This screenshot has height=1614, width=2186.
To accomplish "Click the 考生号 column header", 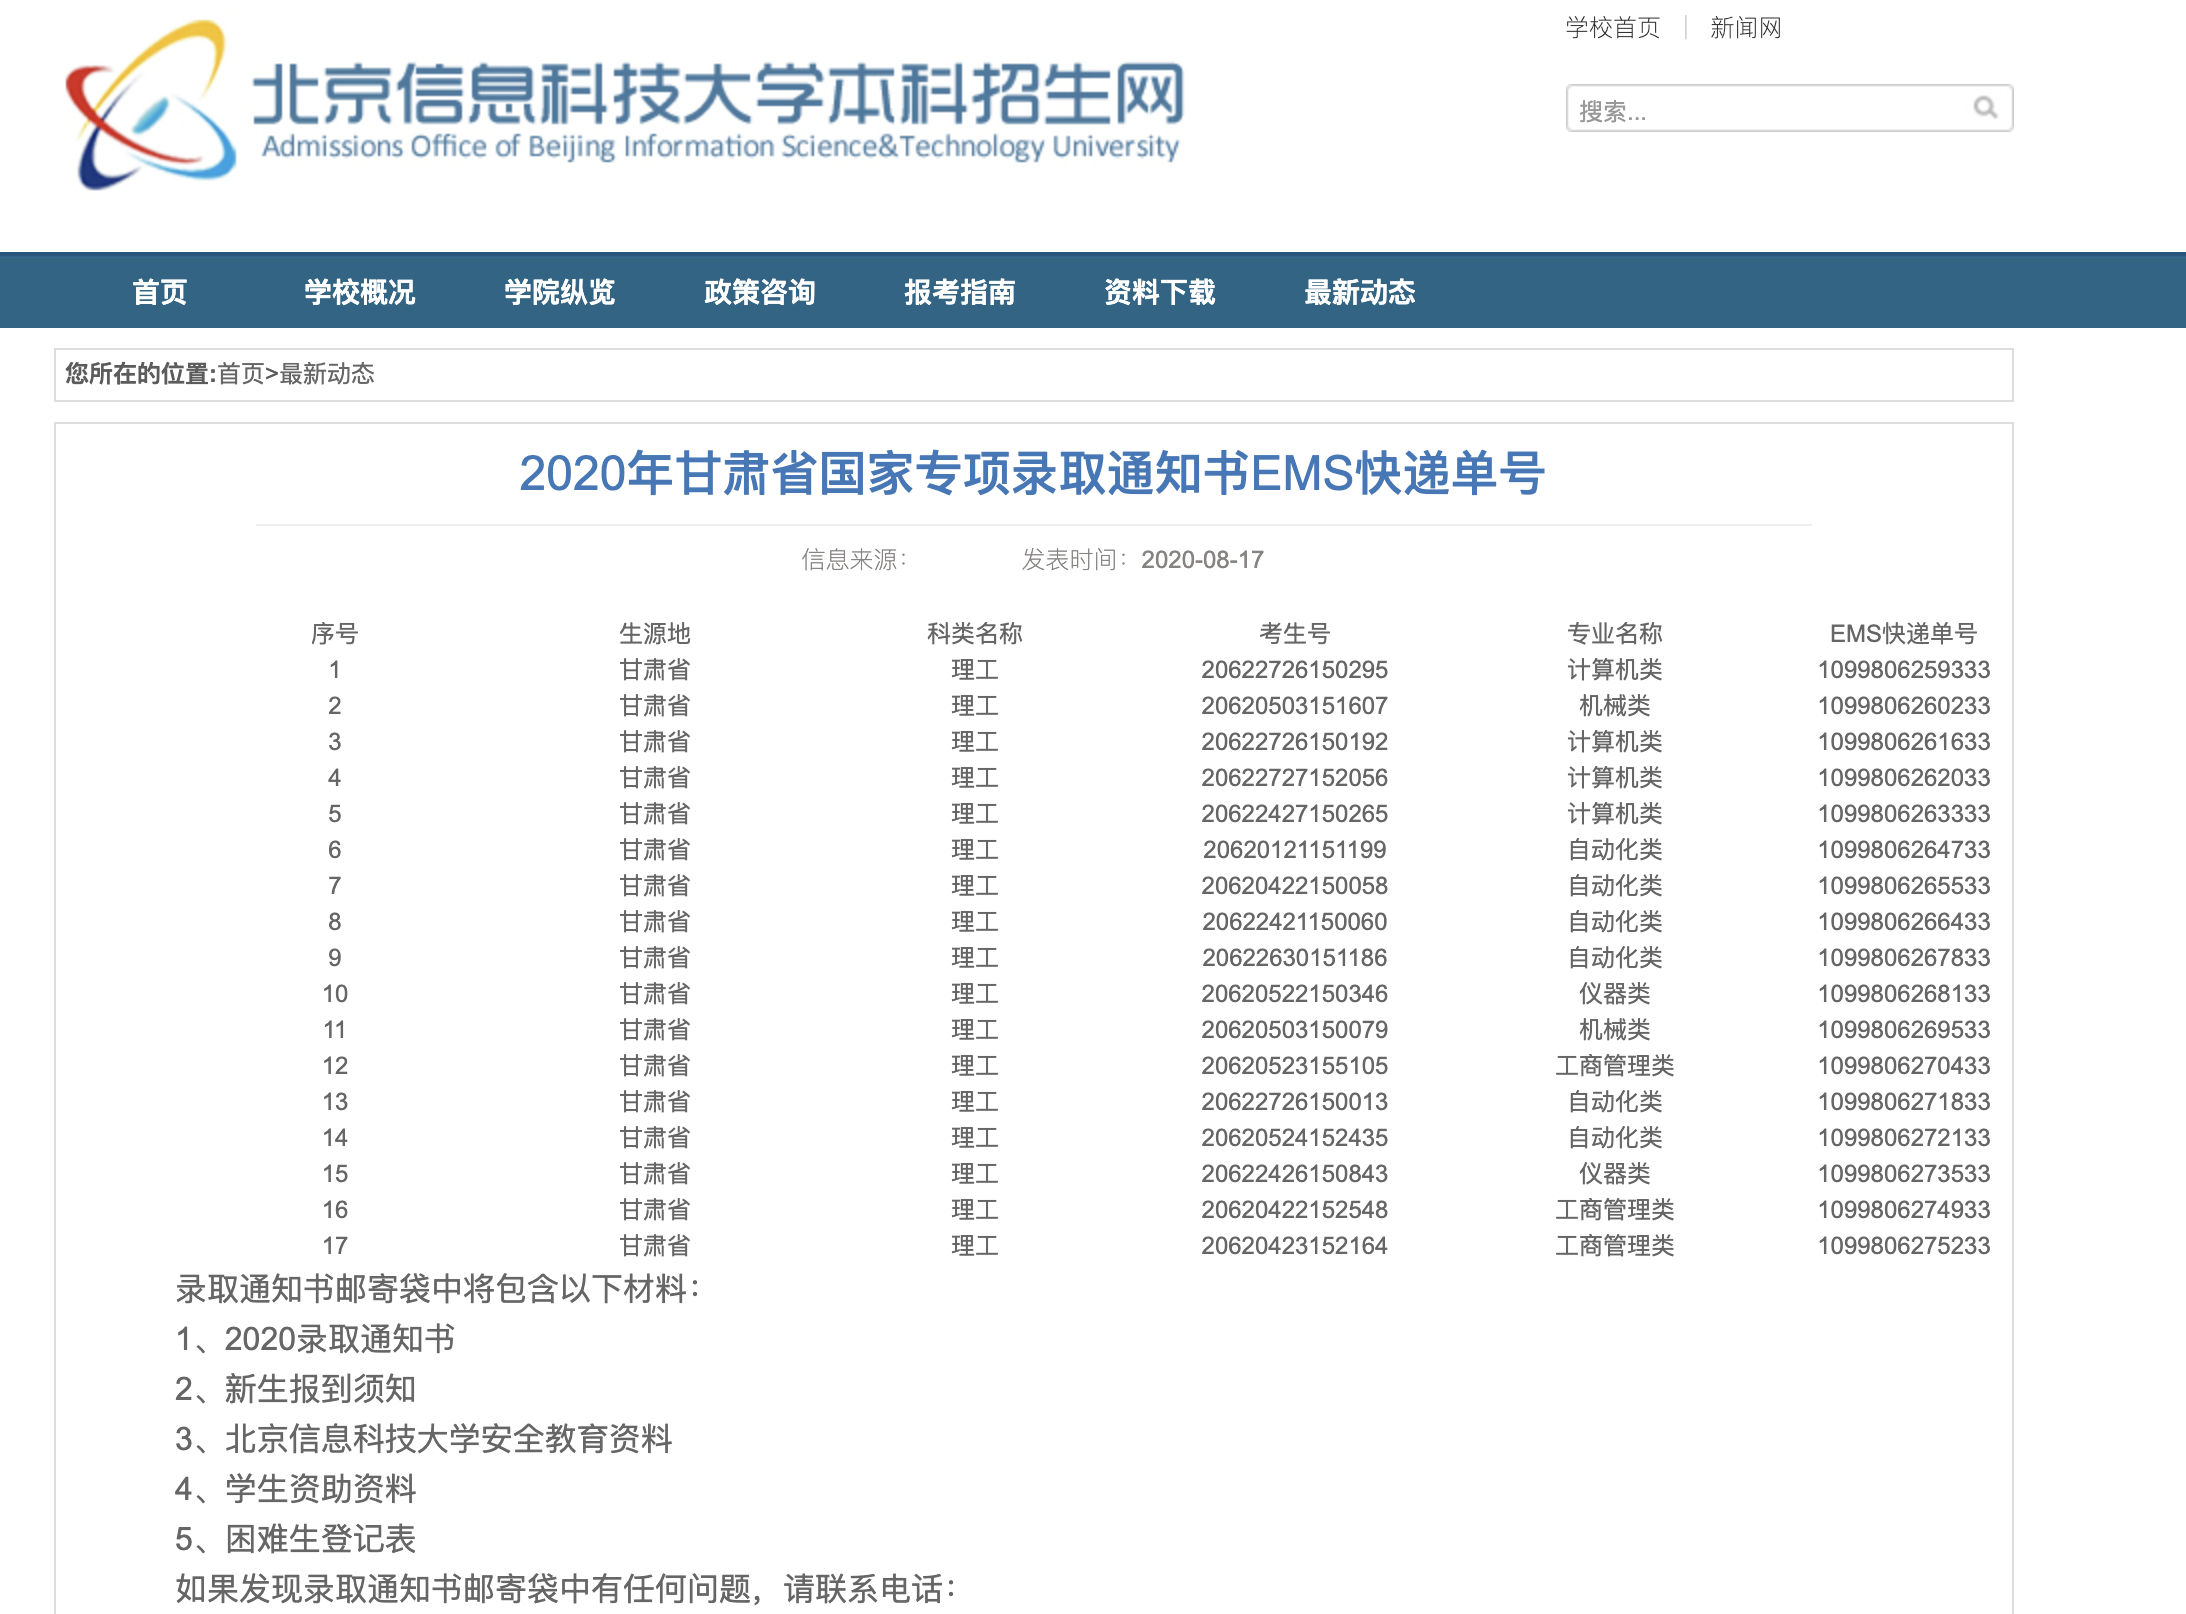I will click(x=1295, y=633).
